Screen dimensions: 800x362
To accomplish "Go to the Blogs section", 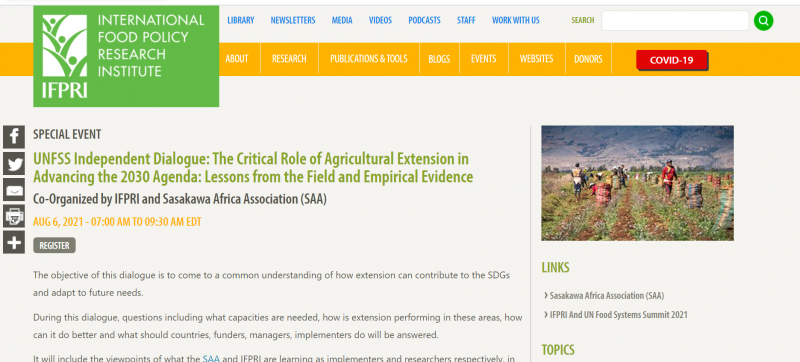I will pyautogui.click(x=439, y=59).
